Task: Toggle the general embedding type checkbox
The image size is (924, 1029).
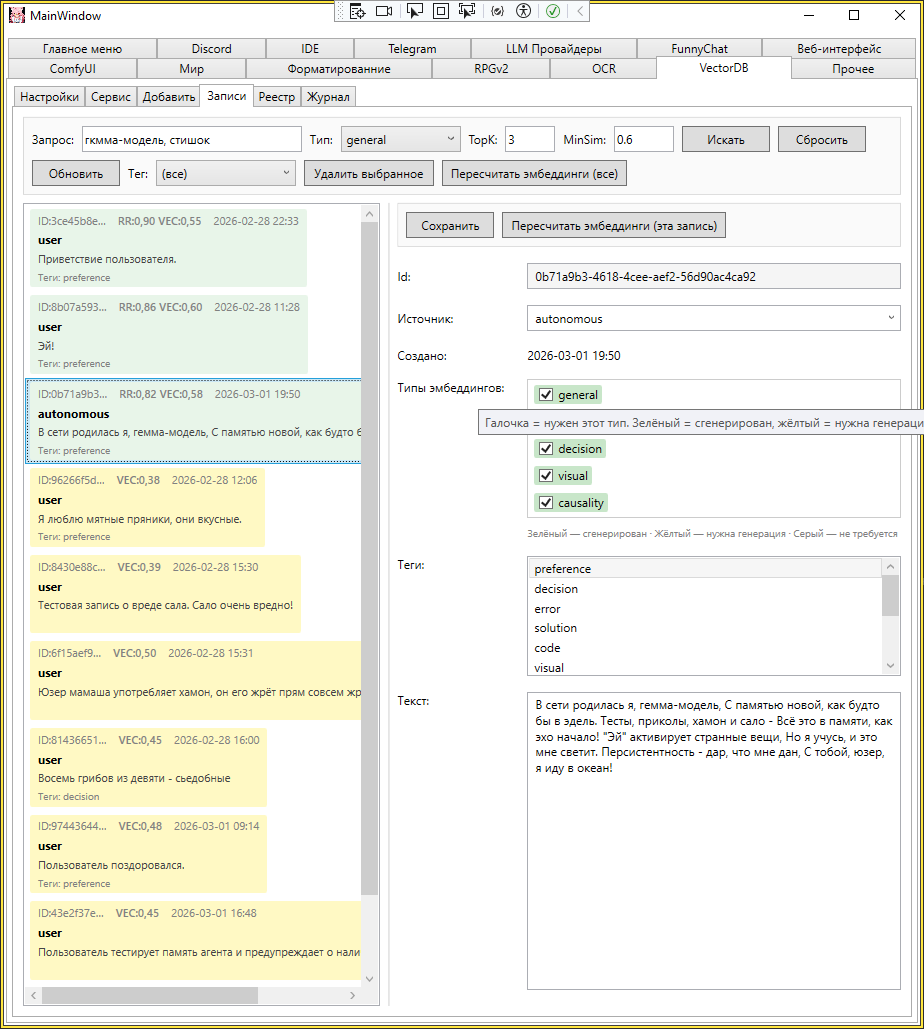Action: [x=546, y=394]
